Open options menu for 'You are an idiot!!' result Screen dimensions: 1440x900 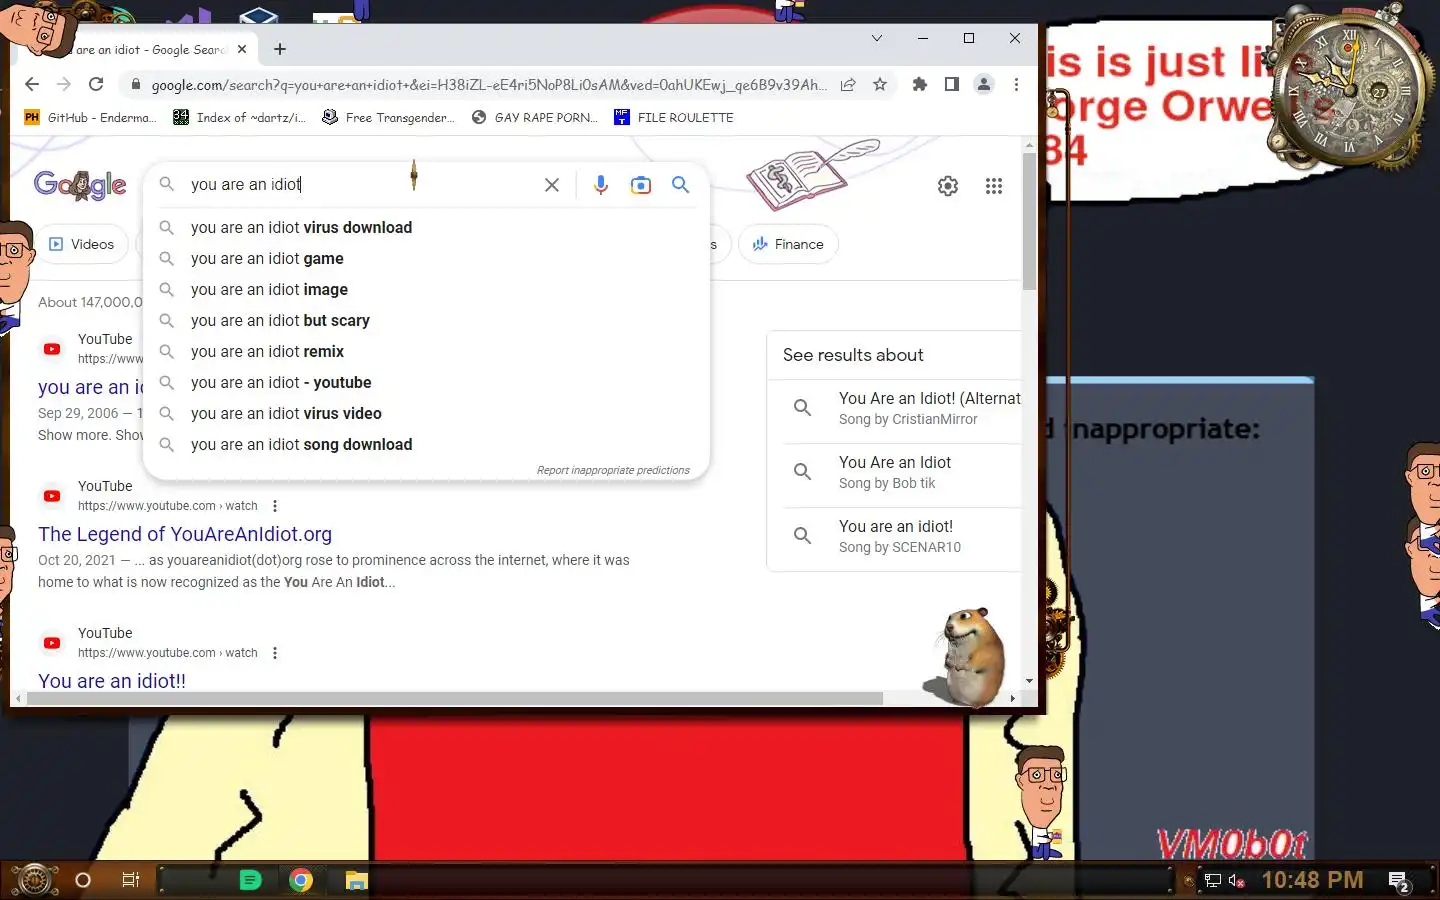tap(275, 653)
